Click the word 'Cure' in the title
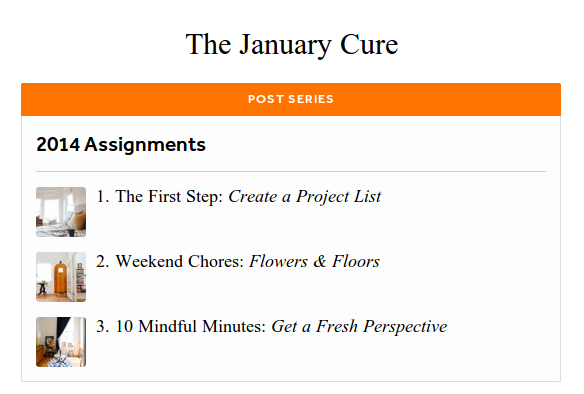The width and height of the screenshot is (584, 394). click(369, 44)
